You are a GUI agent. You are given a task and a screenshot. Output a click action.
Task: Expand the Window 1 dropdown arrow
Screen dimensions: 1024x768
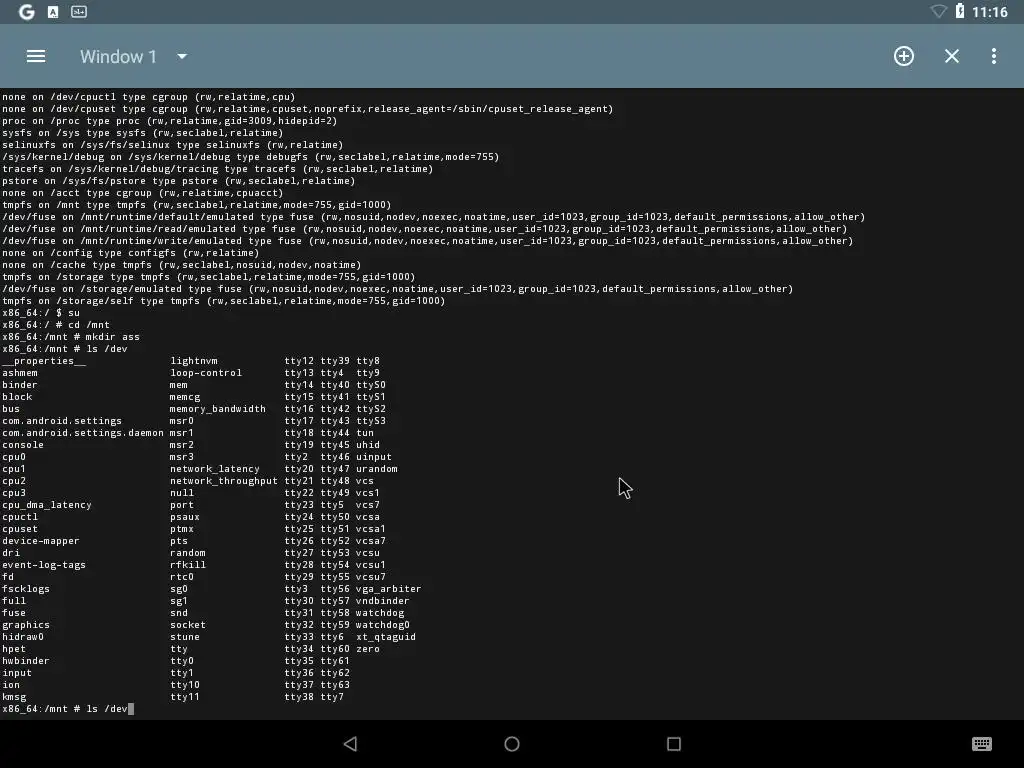coord(182,57)
